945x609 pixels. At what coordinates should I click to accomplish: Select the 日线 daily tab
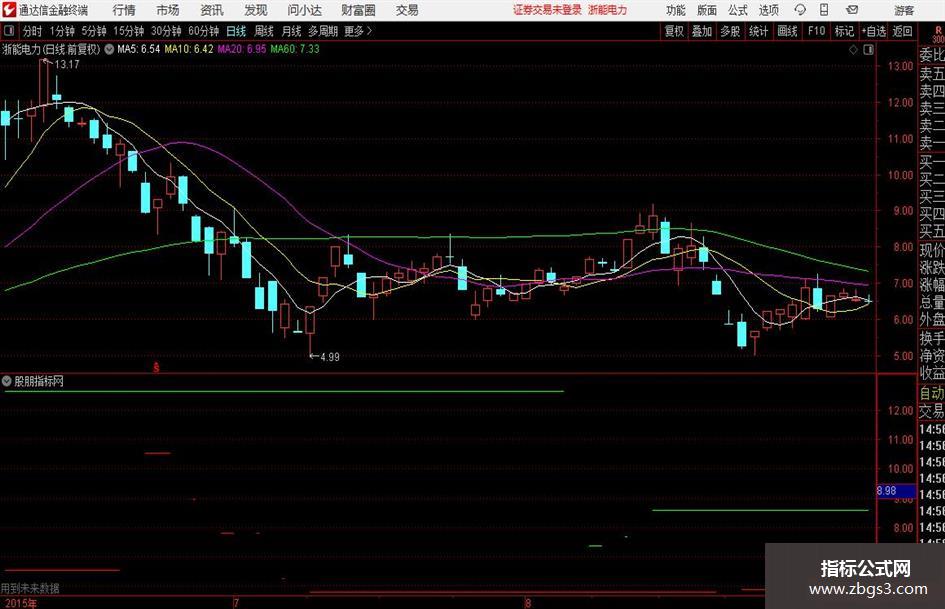pos(236,31)
